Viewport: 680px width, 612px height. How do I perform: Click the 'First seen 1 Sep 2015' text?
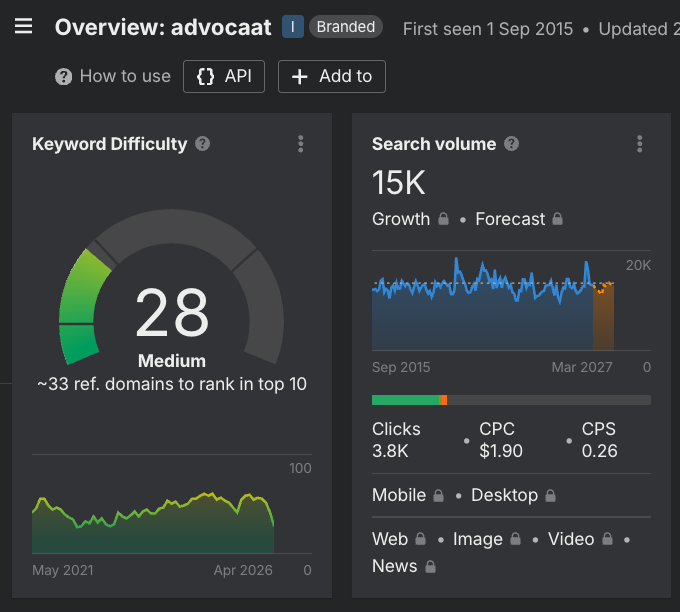pos(488,29)
